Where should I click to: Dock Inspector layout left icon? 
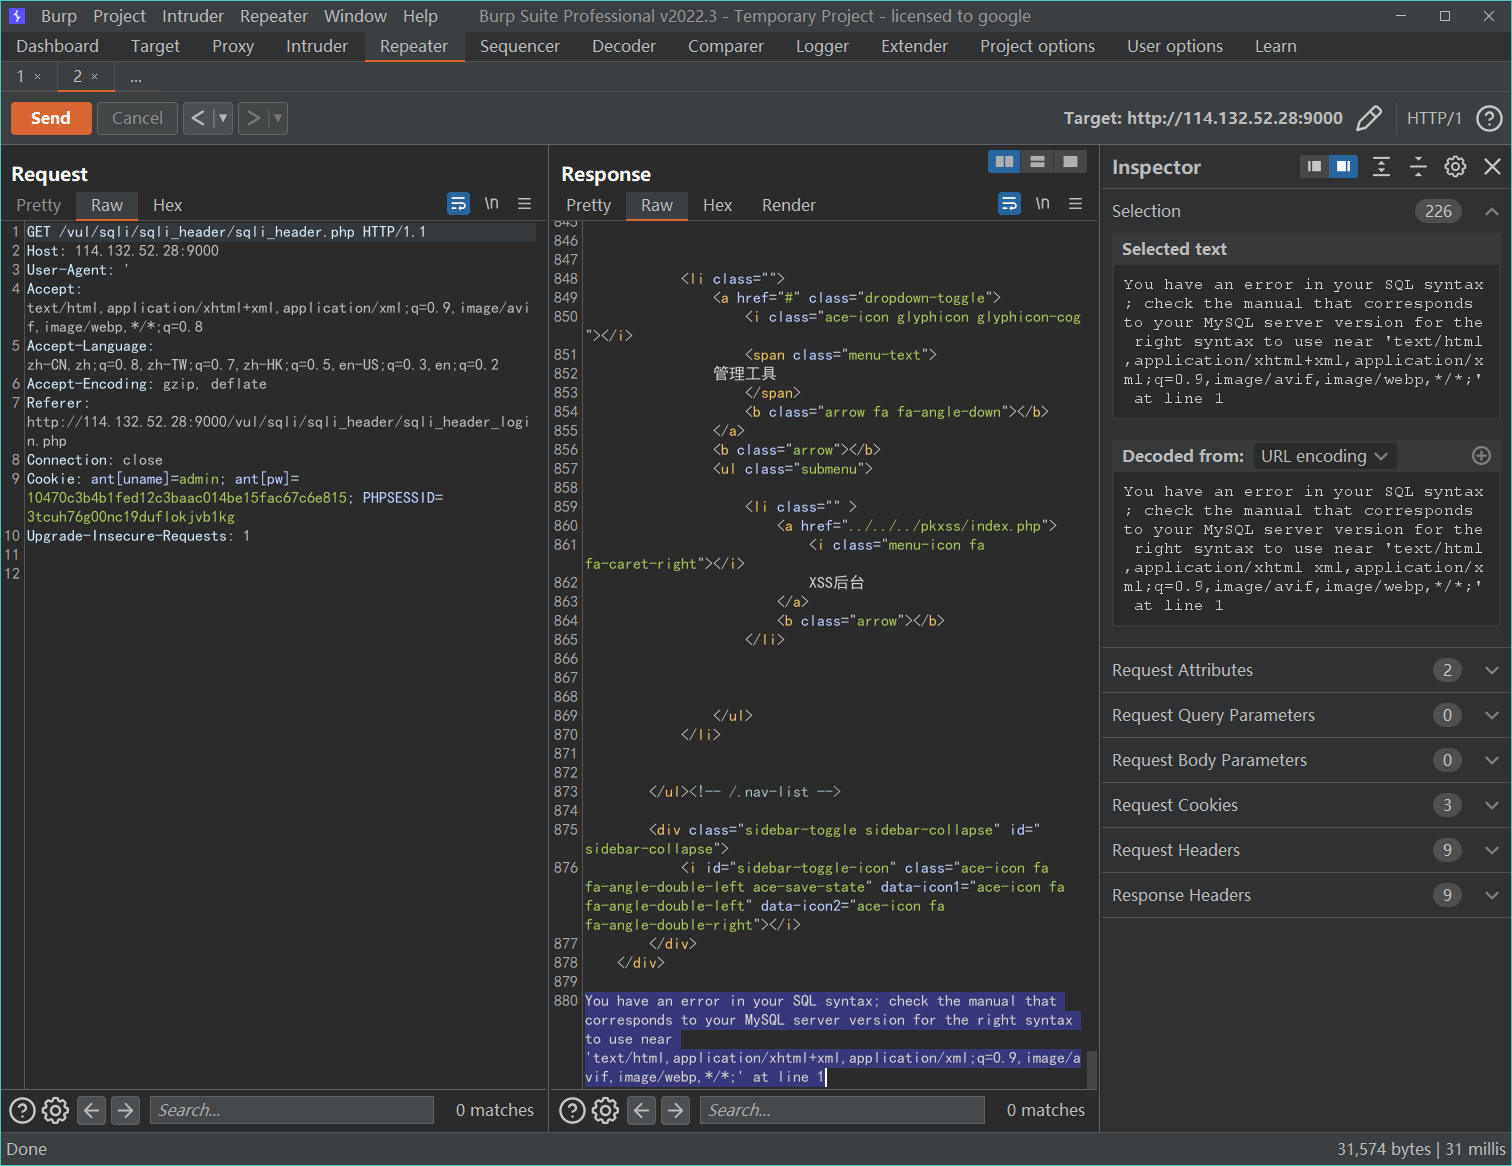pyautogui.click(x=1314, y=167)
